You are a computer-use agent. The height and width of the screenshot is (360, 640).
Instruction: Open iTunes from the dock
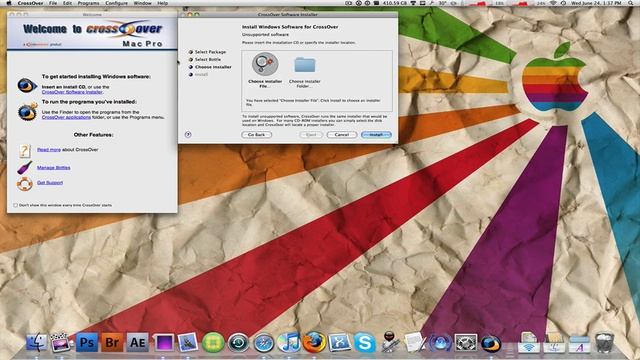289,342
